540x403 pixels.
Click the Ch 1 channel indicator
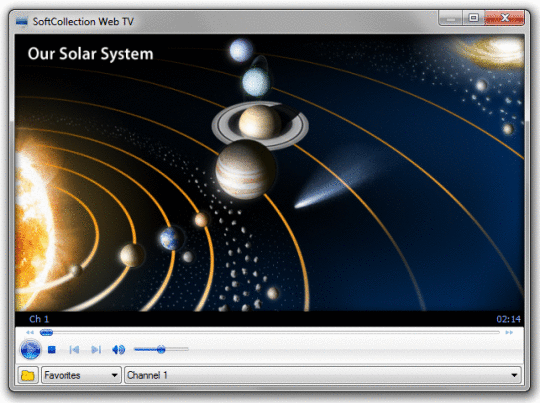pyautogui.click(x=39, y=319)
